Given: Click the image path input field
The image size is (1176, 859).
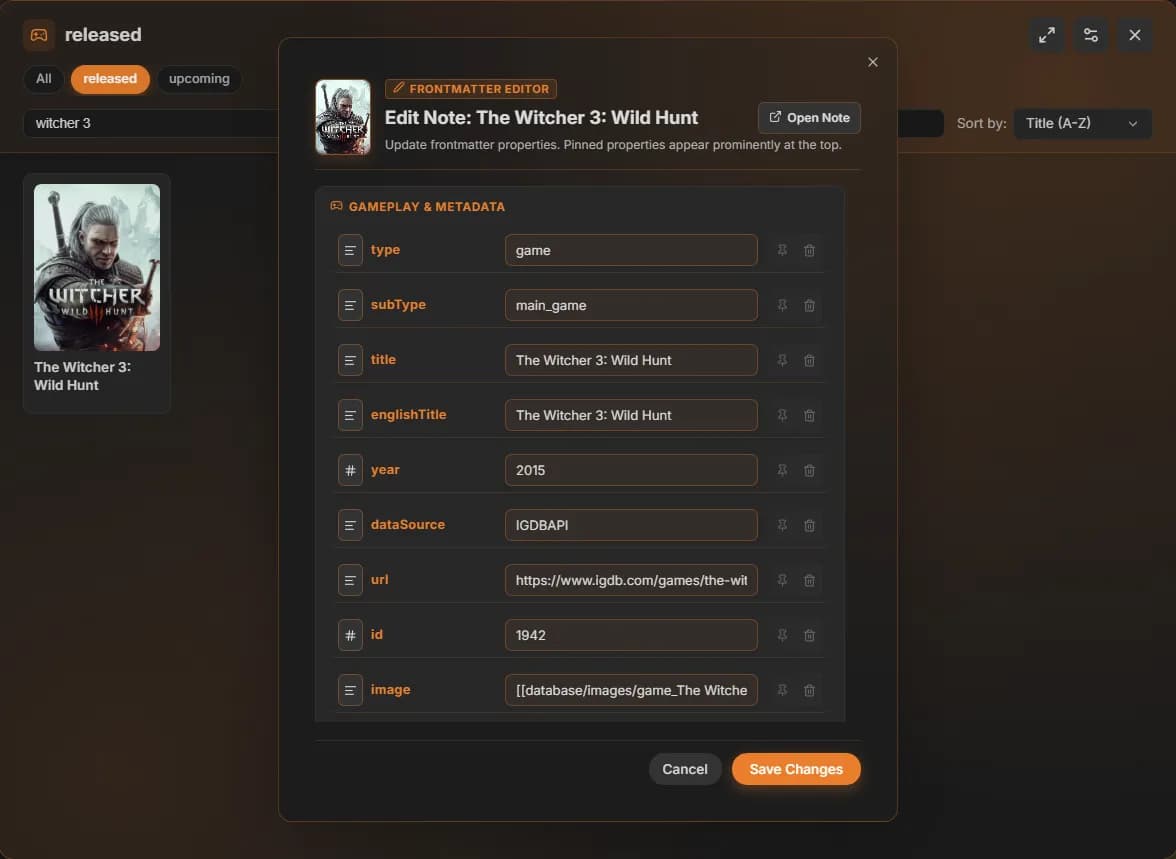Looking at the screenshot, I should [x=631, y=690].
